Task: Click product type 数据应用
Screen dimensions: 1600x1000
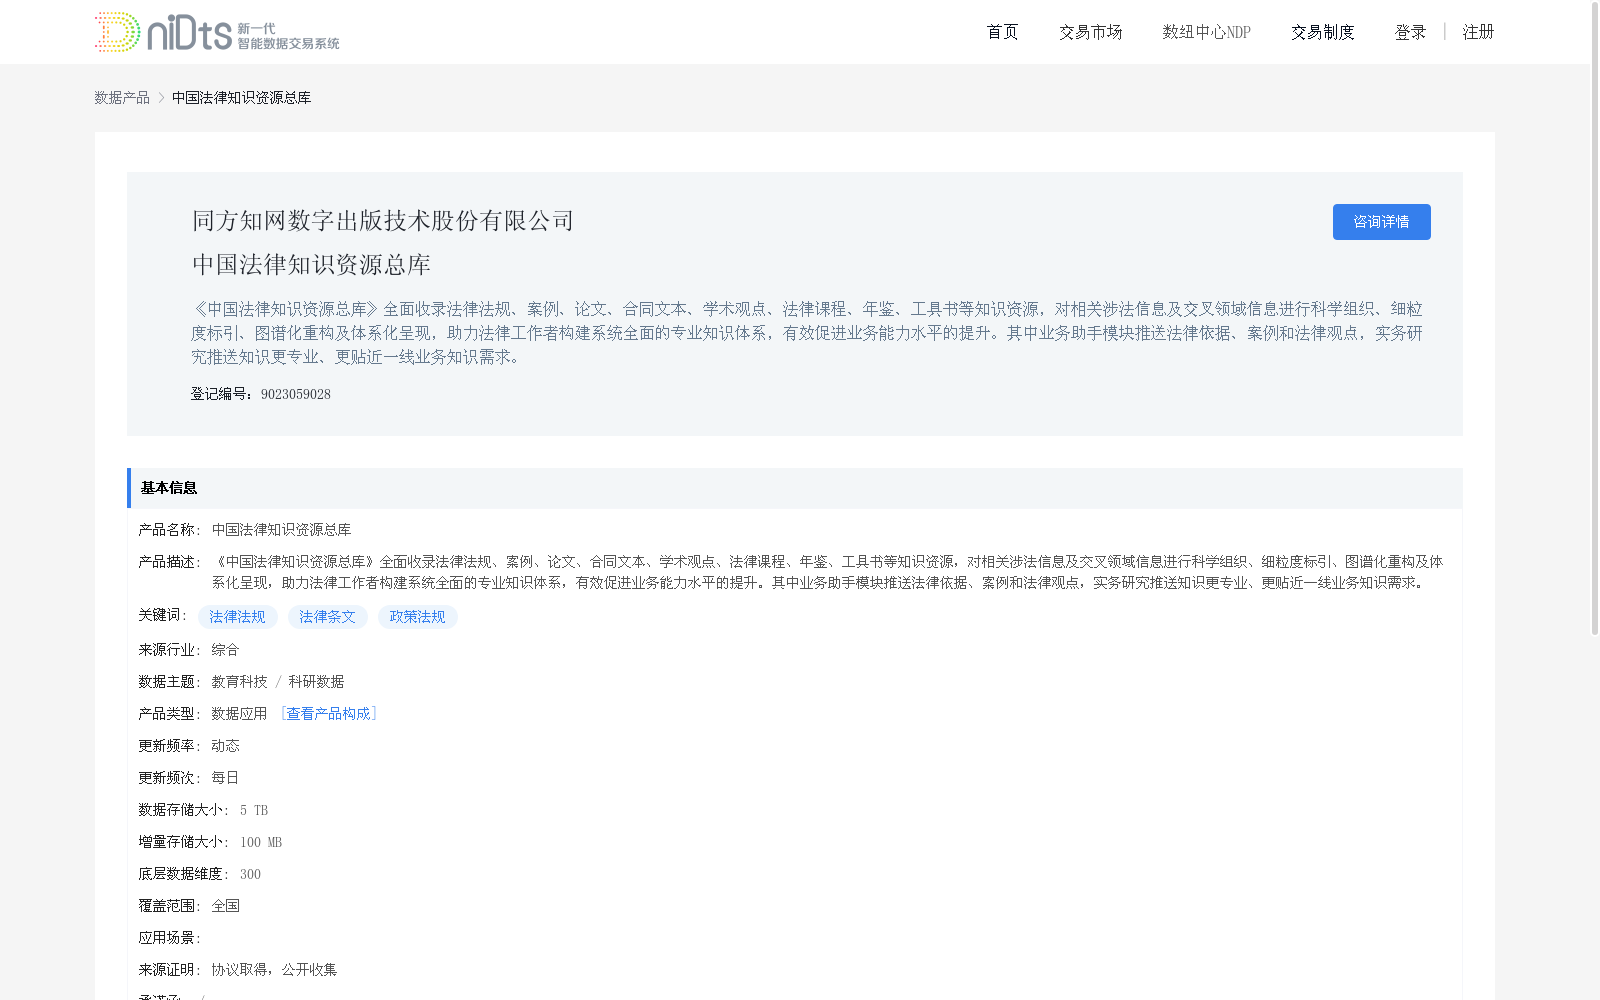Action: [x=239, y=713]
